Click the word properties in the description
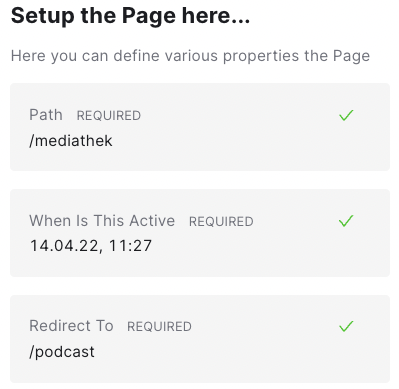Image resolution: width=399 pixels, height=389 pixels. tap(261, 56)
